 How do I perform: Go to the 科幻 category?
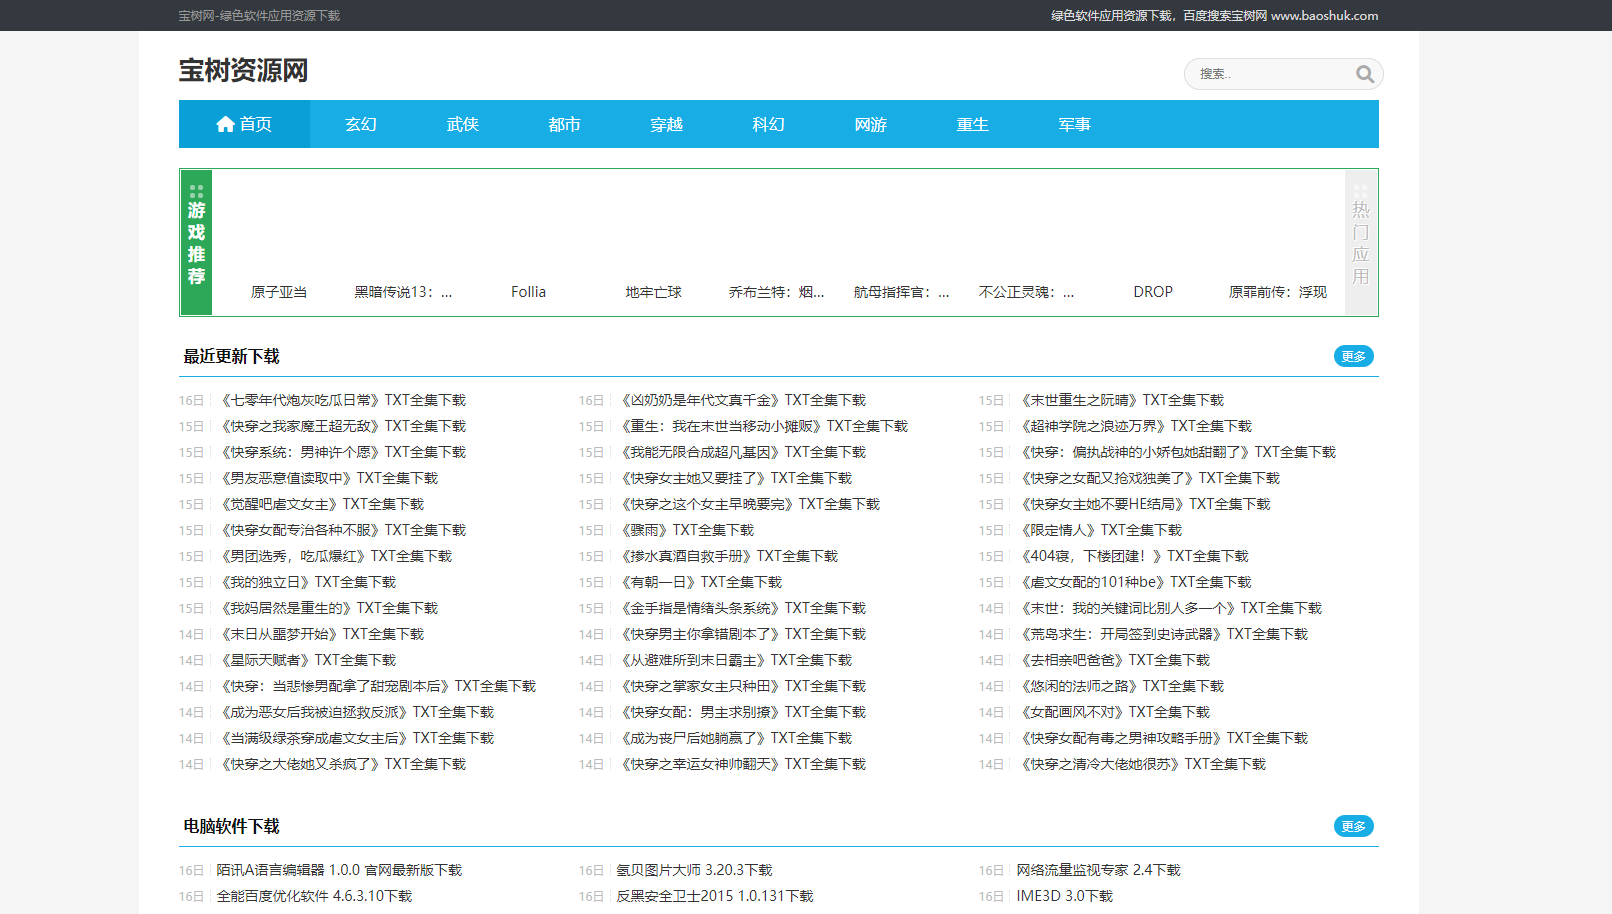[769, 124]
